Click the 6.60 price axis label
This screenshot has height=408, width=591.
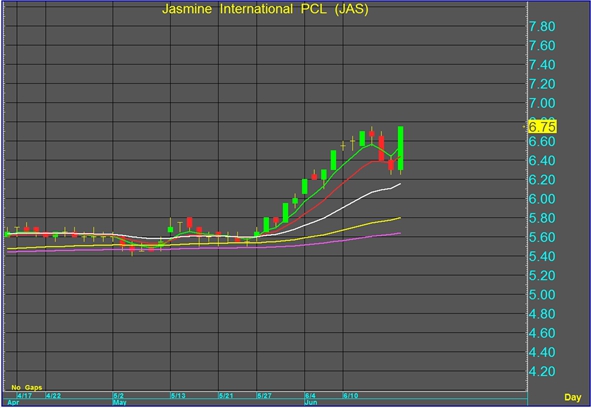[542, 141]
